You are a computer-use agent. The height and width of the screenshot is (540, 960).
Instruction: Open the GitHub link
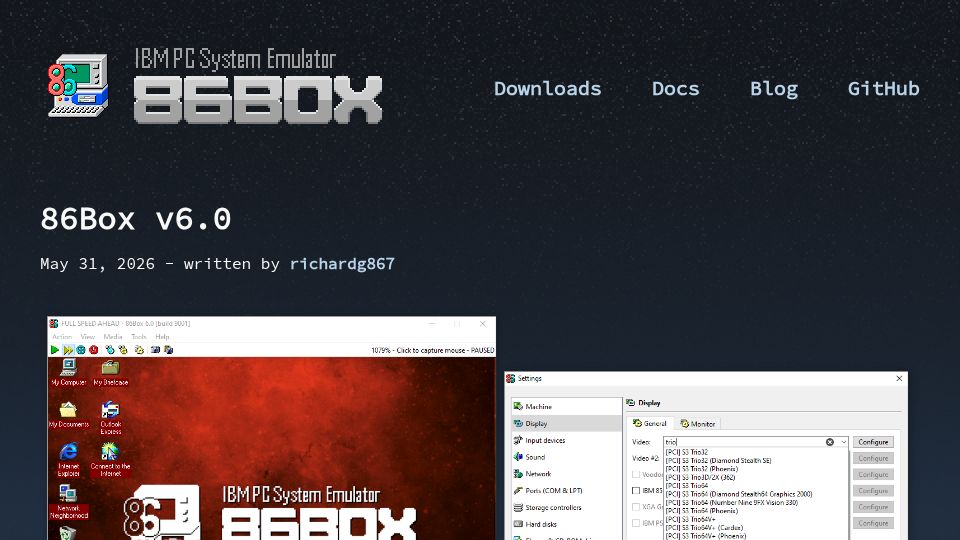883,89
